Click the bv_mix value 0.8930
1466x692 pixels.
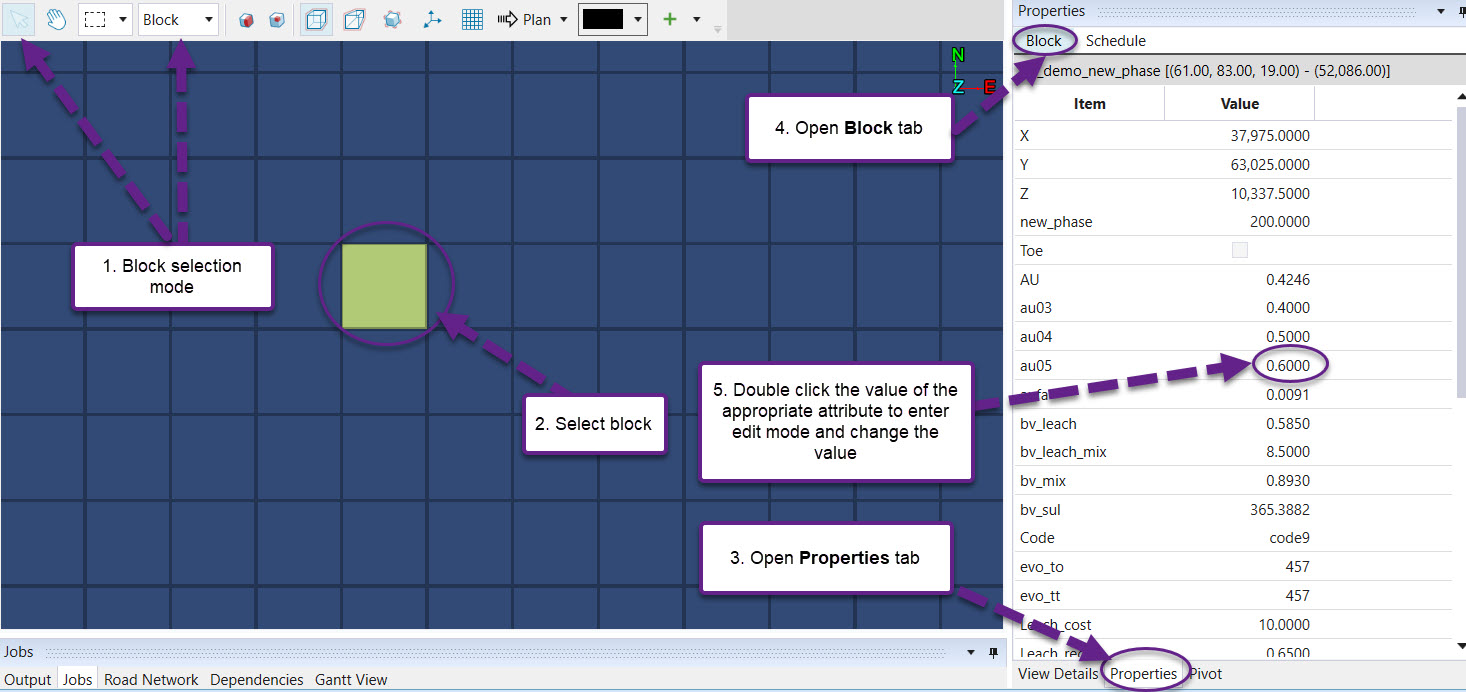click(1288, 481)
